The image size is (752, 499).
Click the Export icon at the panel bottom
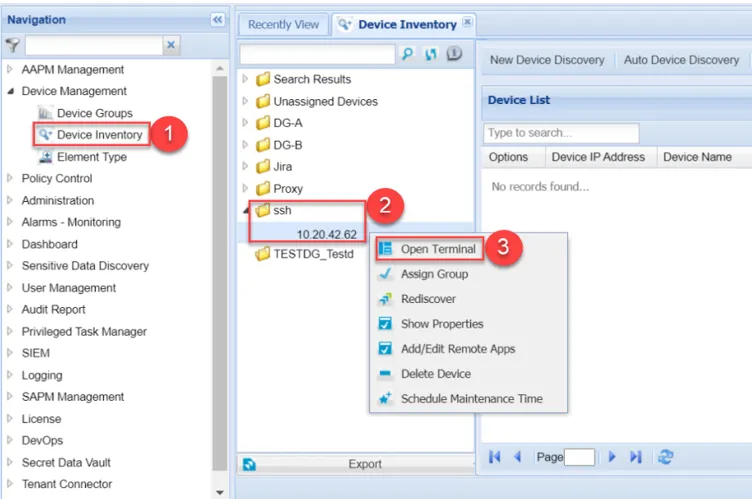point(249,464)
